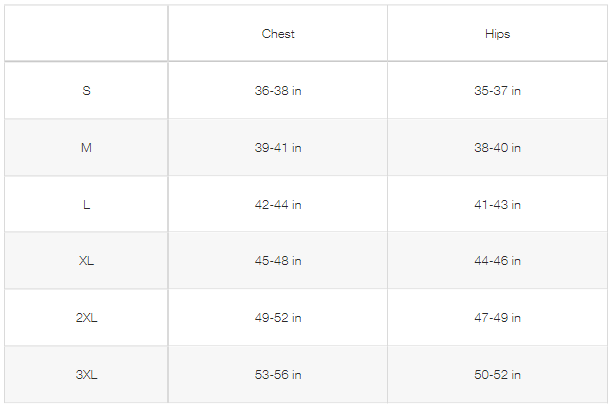Click the 38-40 in hips cell
This screenshot has height=408, width=612.
(497, 148)
